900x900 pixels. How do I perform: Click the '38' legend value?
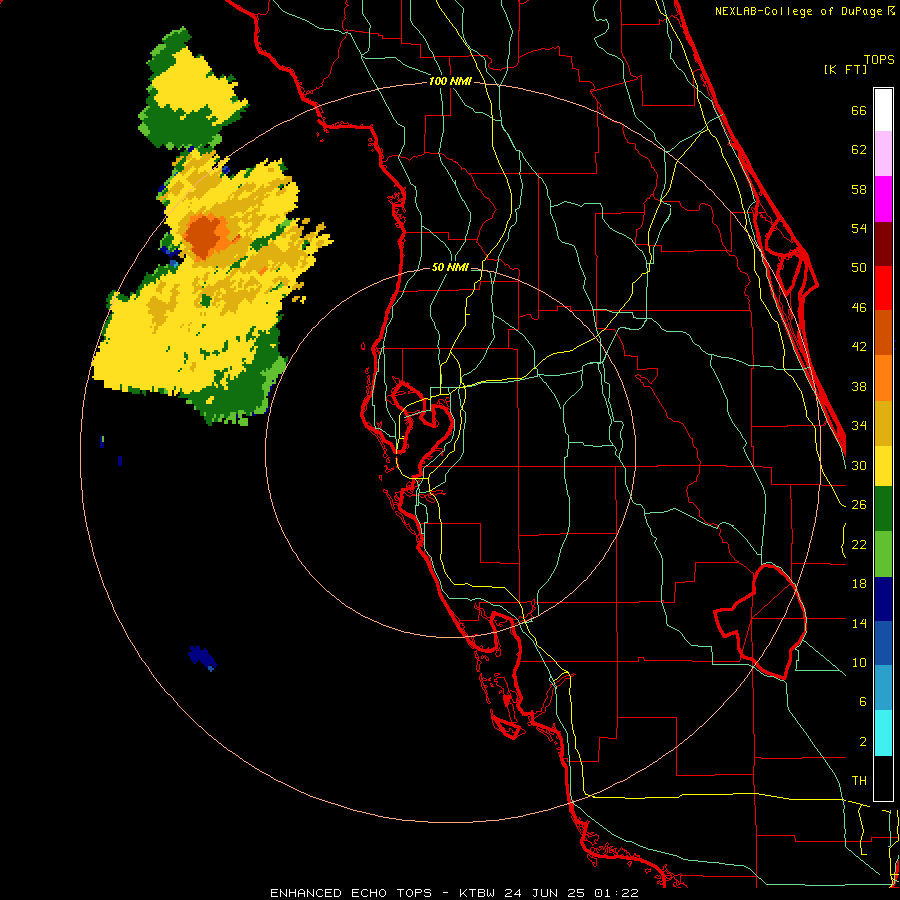tap(859, 386)
